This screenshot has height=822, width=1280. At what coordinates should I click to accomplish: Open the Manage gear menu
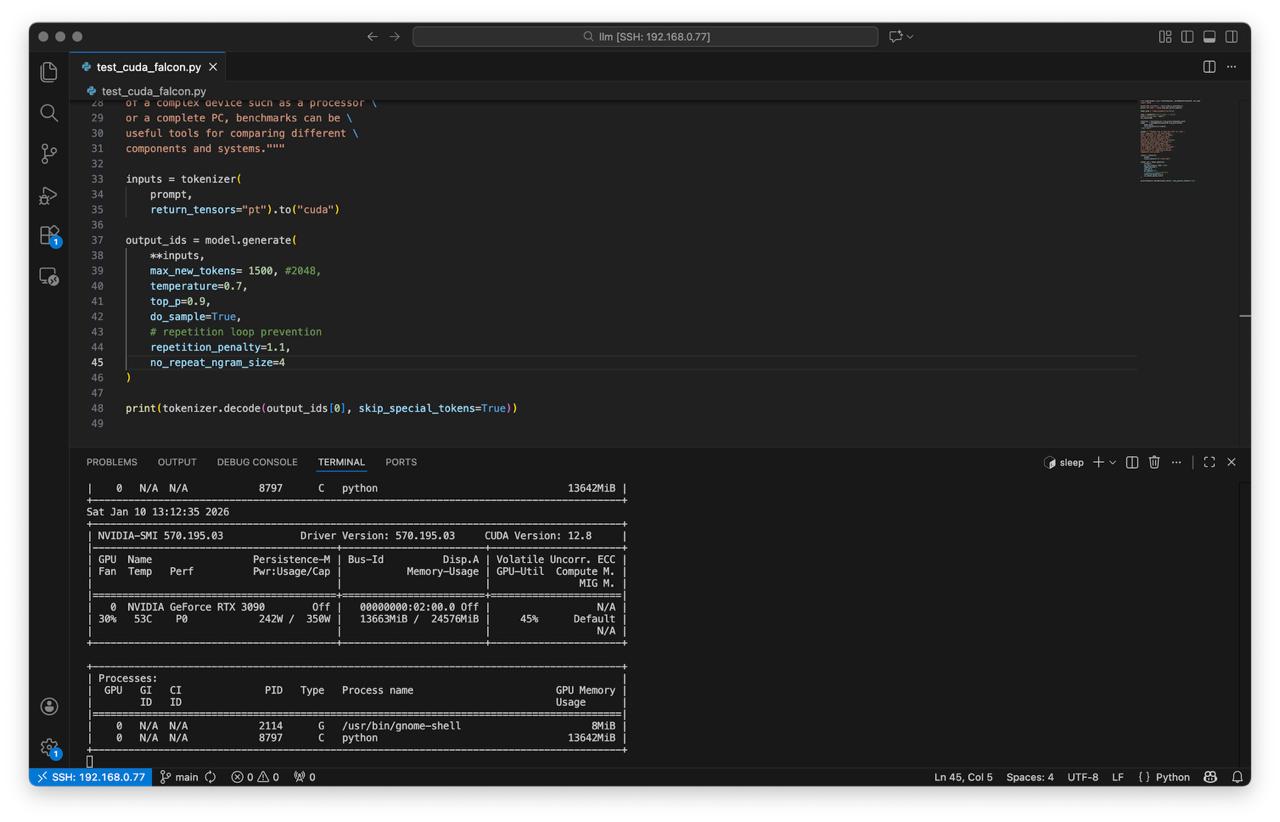49,747
